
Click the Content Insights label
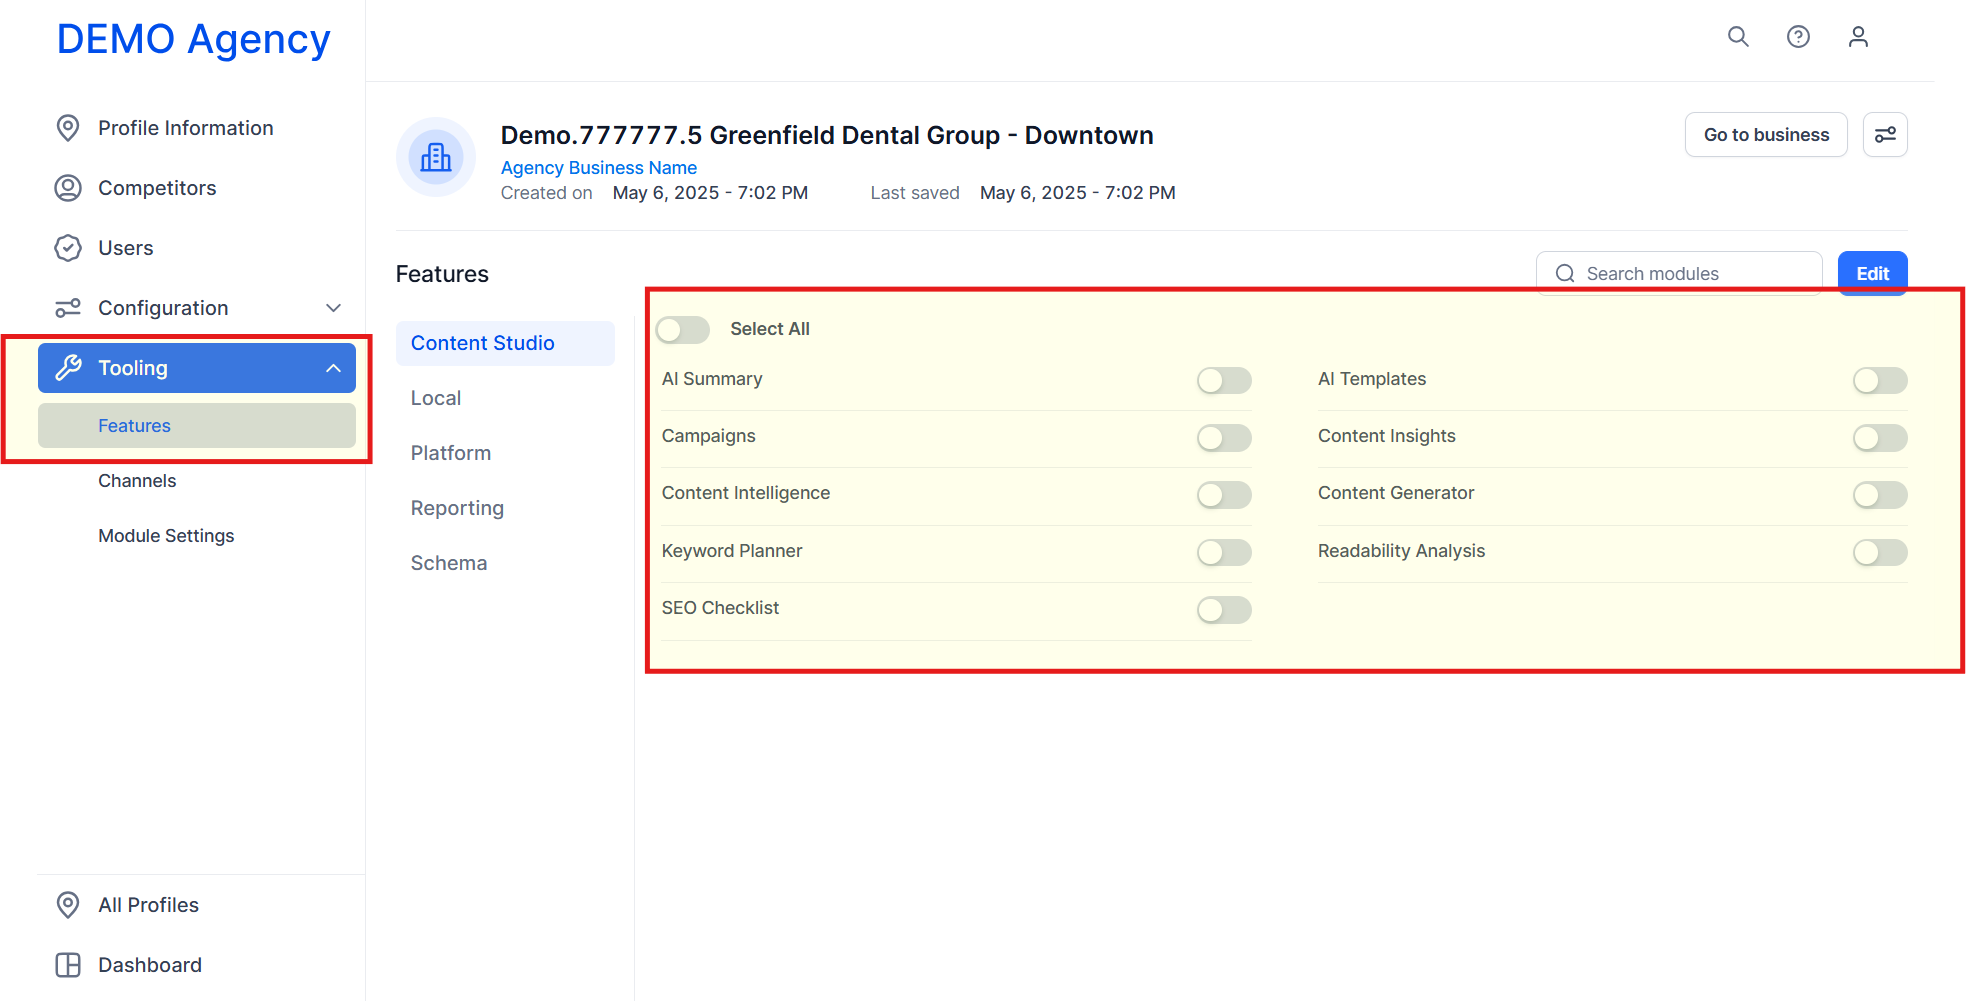tap(1387, 436)
